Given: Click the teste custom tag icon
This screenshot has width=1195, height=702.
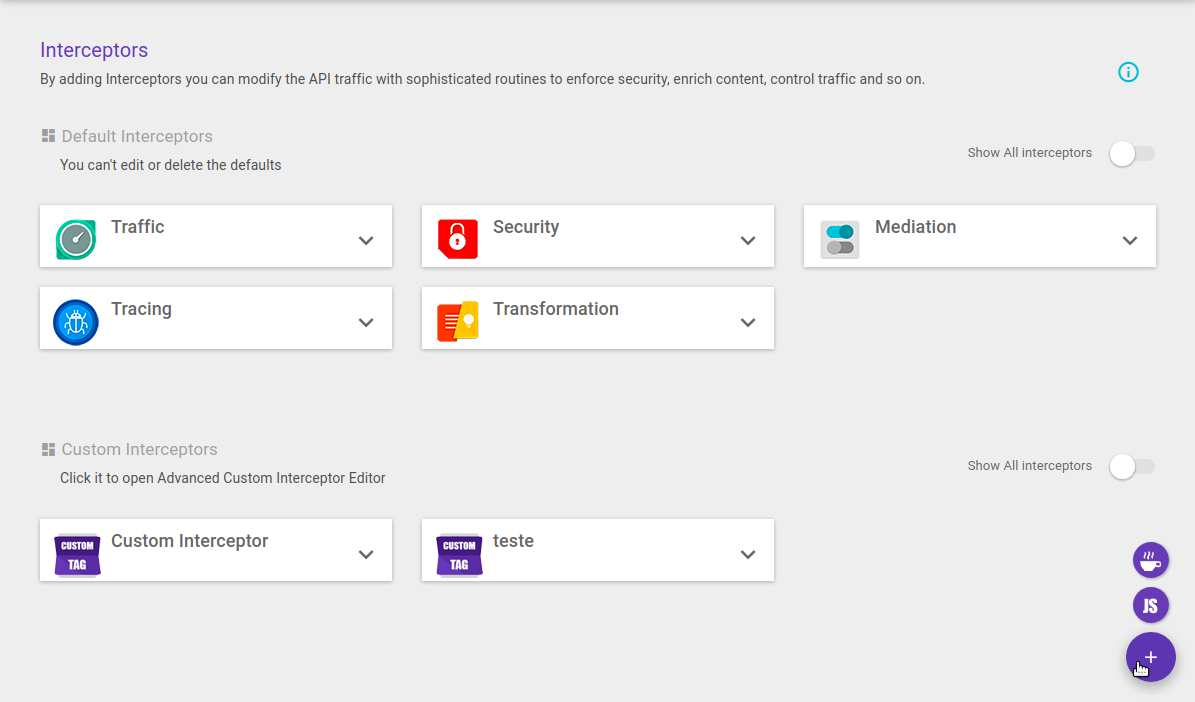Looking at the screenshot, I should coord(459,554).
